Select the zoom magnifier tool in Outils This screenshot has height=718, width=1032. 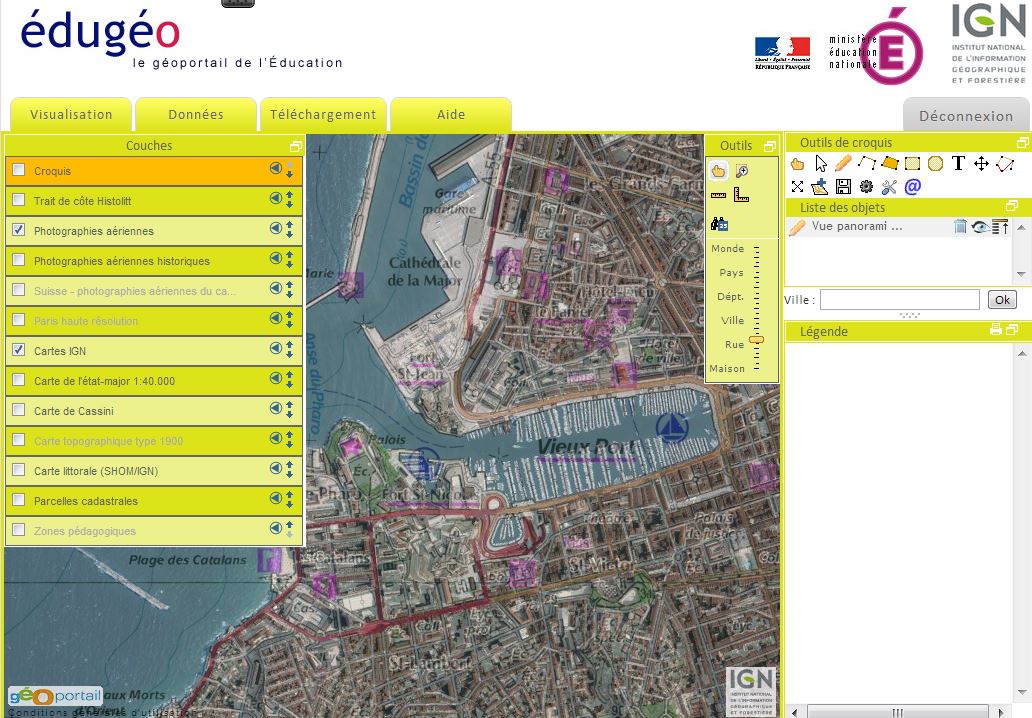[742, 171]
